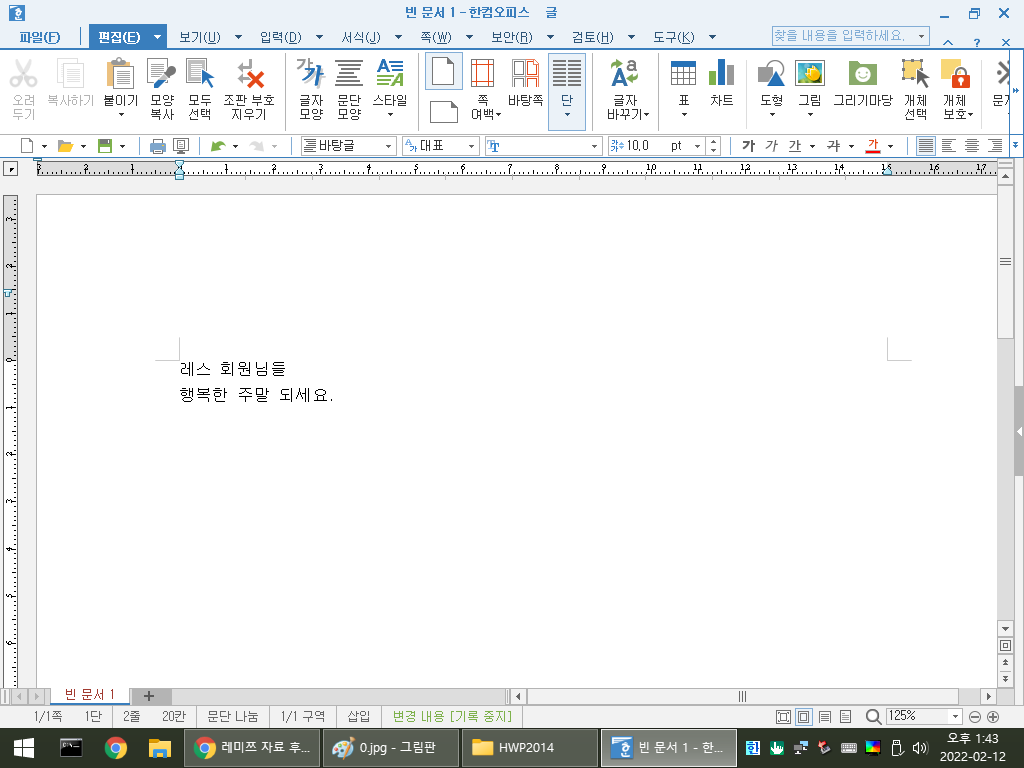
Task: Insert a chart with 차트 icon
Action: pyautogui.click(x=722, y=82)
